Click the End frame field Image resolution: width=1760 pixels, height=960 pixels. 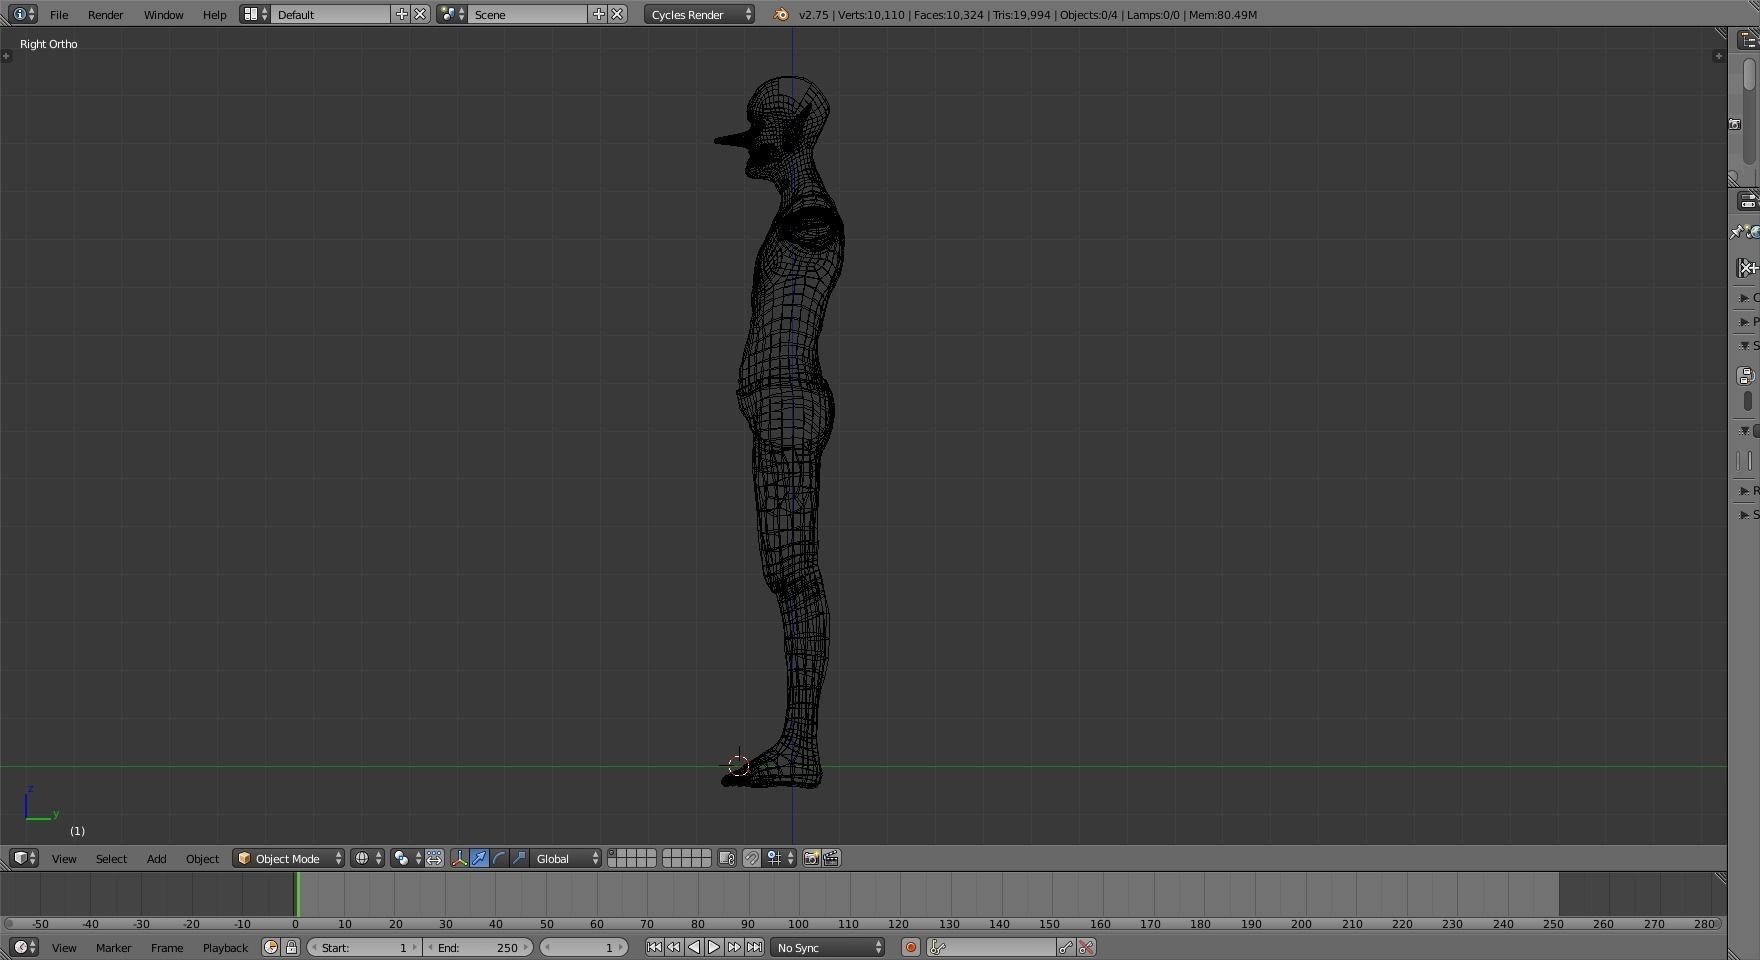479,947
